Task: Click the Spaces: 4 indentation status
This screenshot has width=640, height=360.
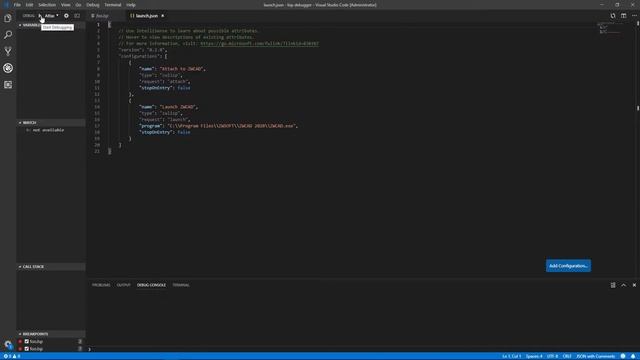Action: pos(534,356)
